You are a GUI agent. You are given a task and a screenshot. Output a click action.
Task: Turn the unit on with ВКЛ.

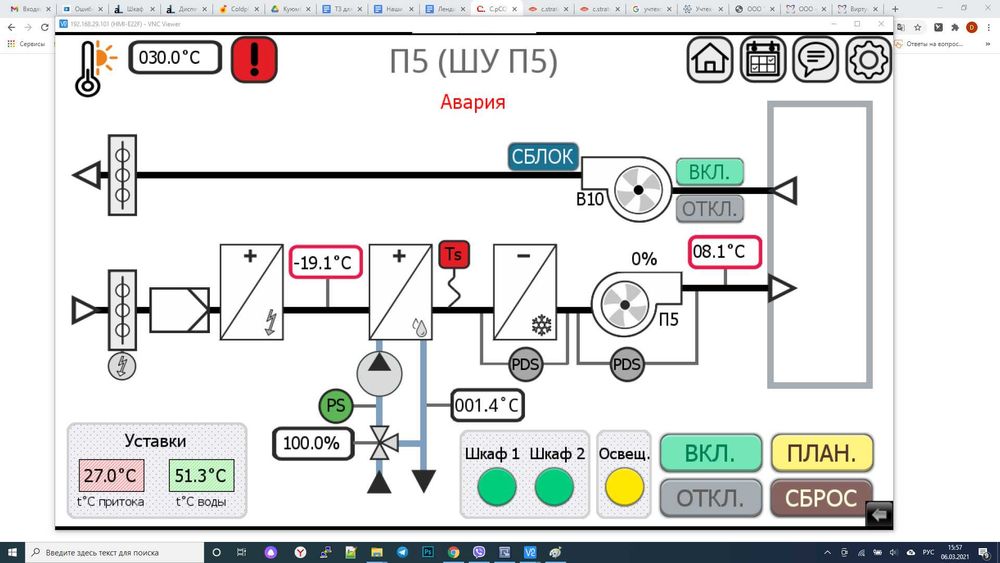pos(710,453)
